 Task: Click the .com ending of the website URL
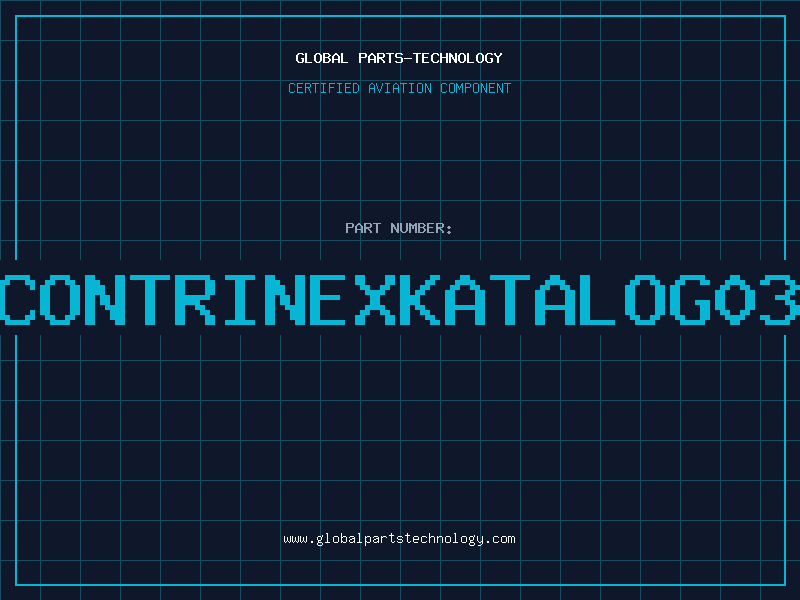click(x=500, y=539)
